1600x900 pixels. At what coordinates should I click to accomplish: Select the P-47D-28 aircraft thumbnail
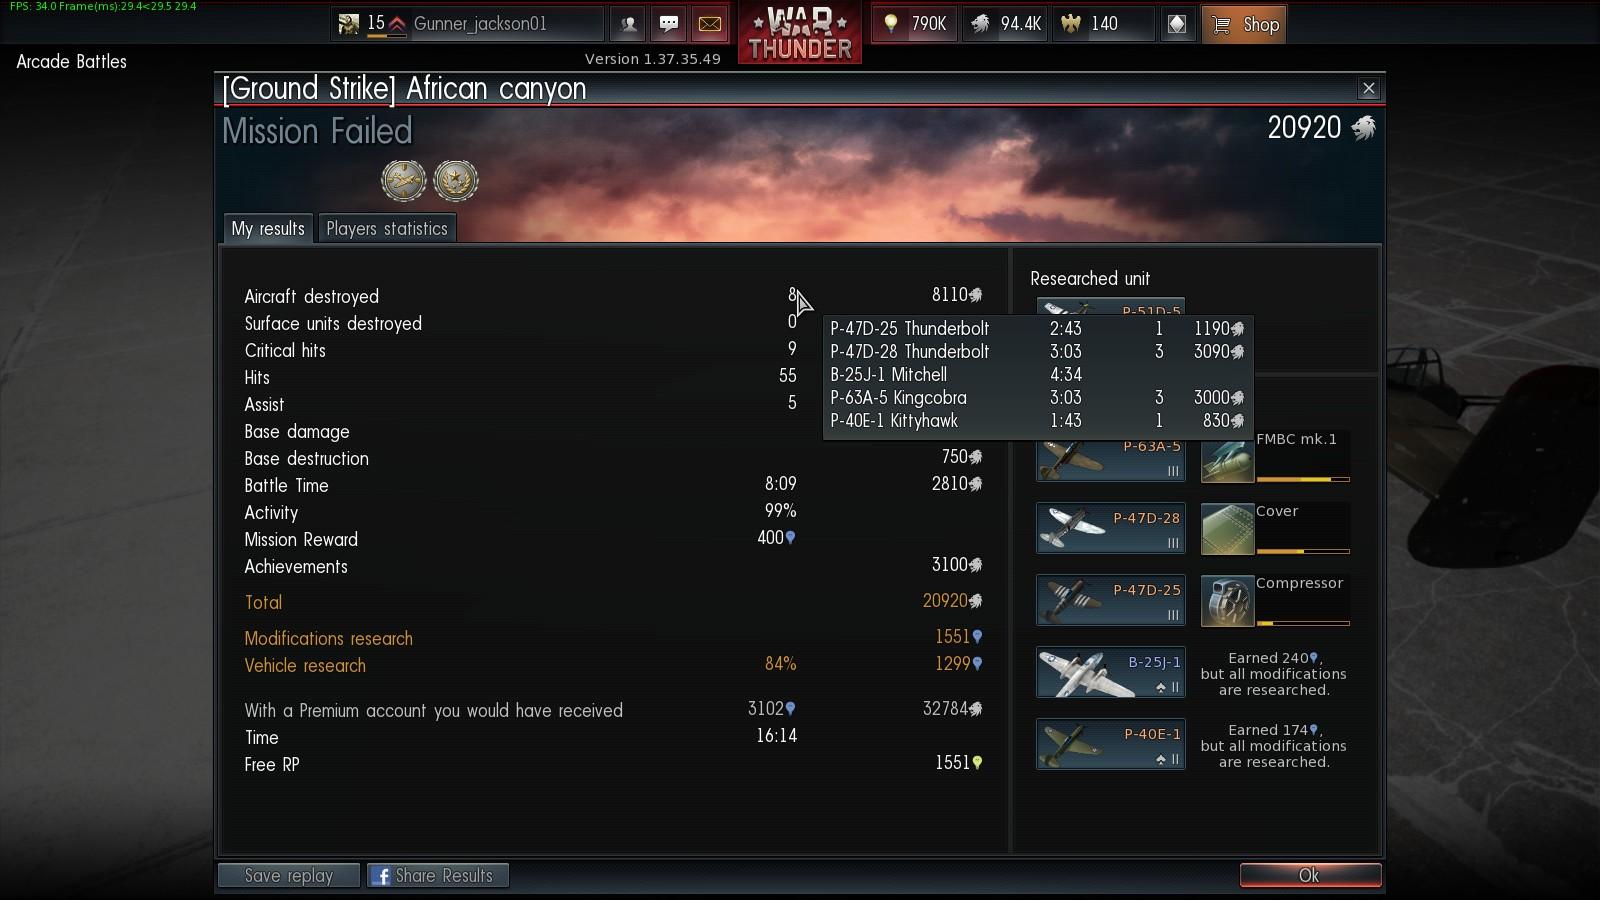1111,528
